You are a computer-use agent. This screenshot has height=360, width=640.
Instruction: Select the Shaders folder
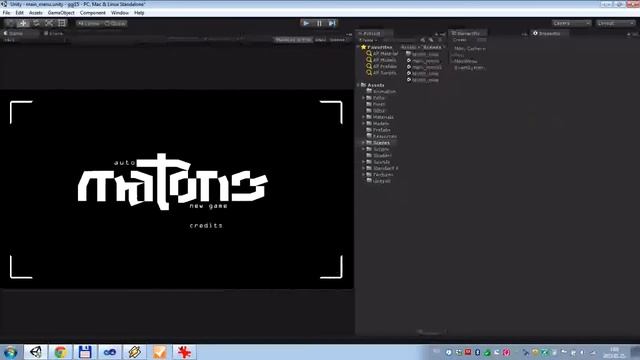379,156
